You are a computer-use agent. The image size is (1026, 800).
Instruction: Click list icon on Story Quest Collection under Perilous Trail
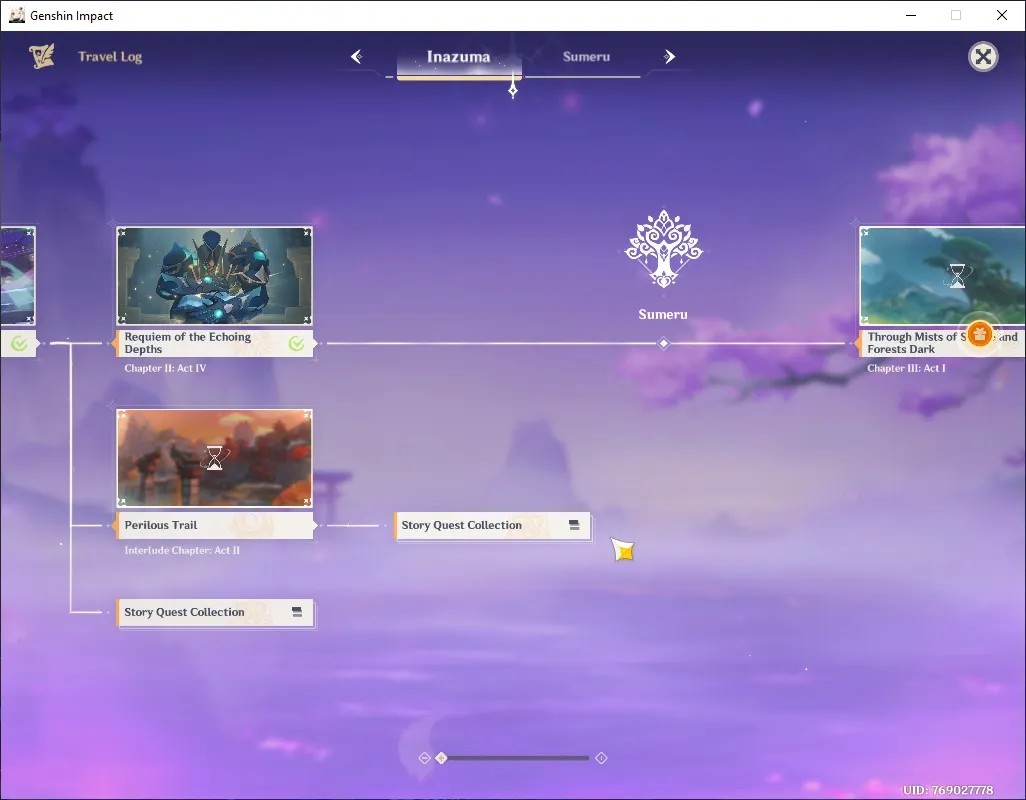[296, 612]
